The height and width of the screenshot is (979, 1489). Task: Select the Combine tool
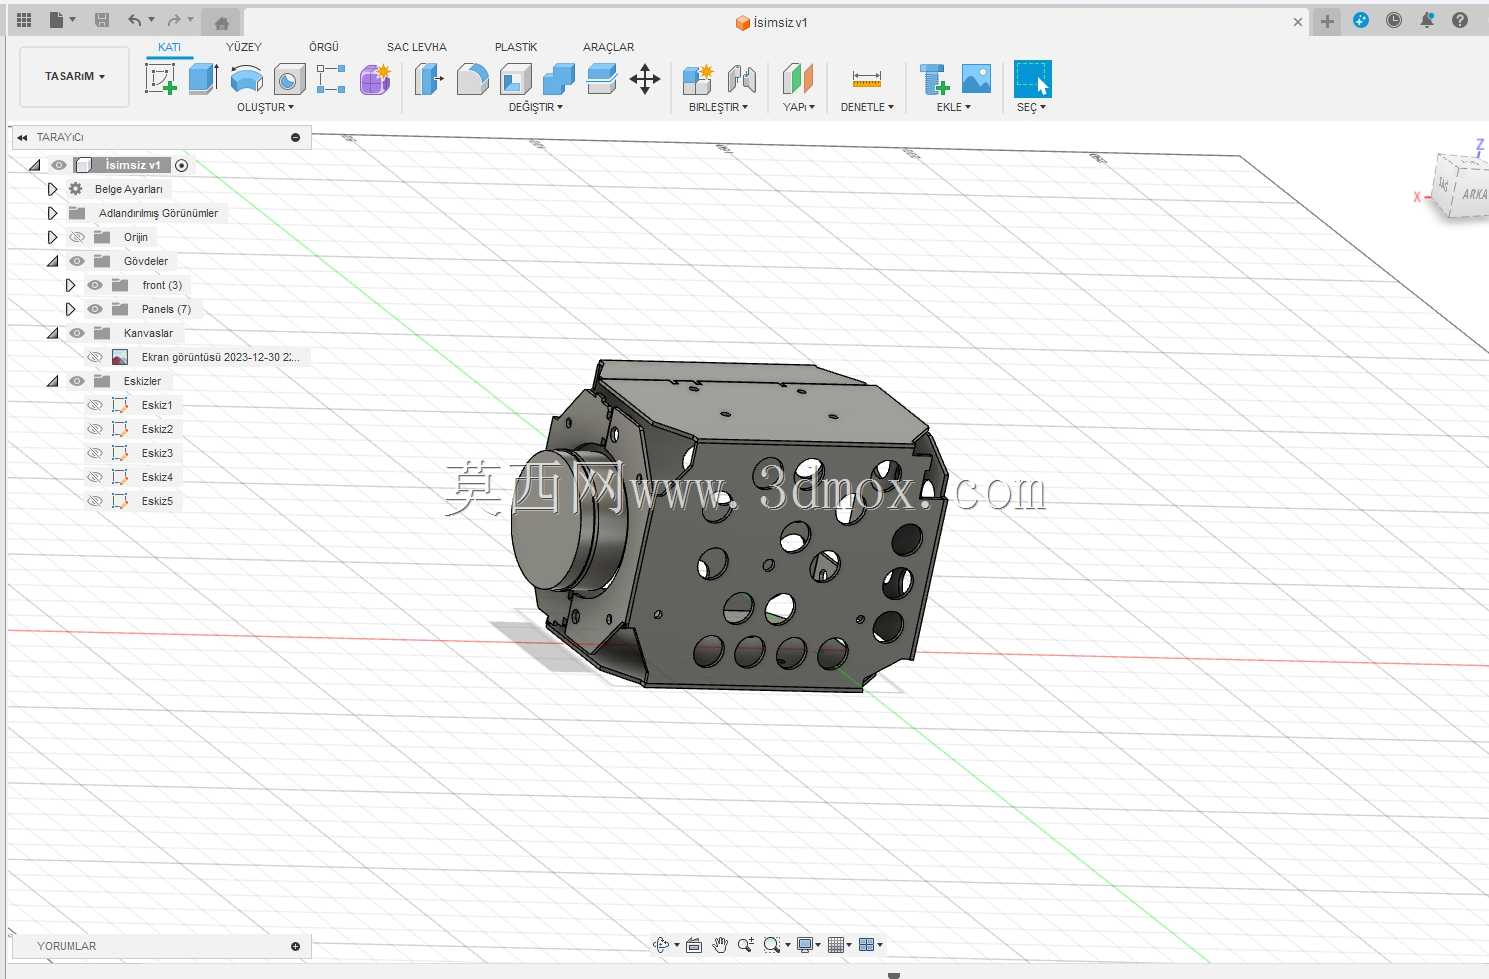(558, 79)
